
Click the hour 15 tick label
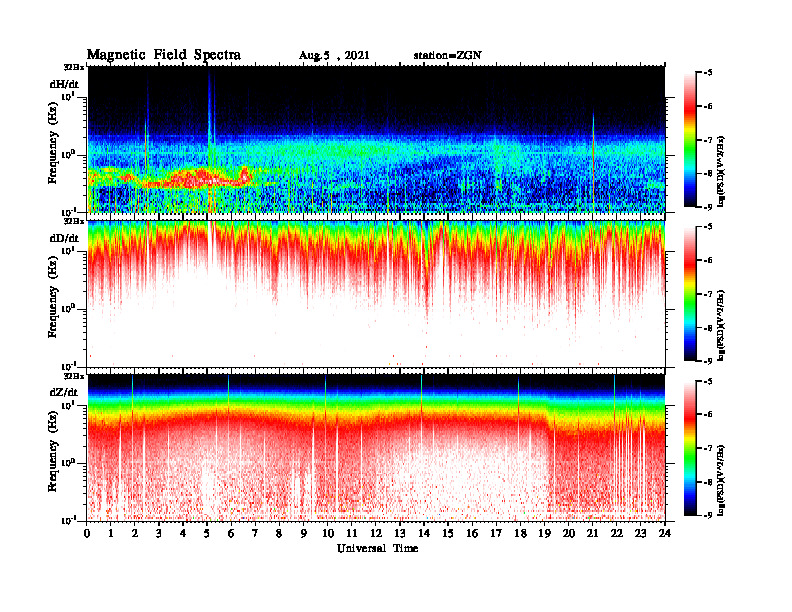tap(448, 534)
